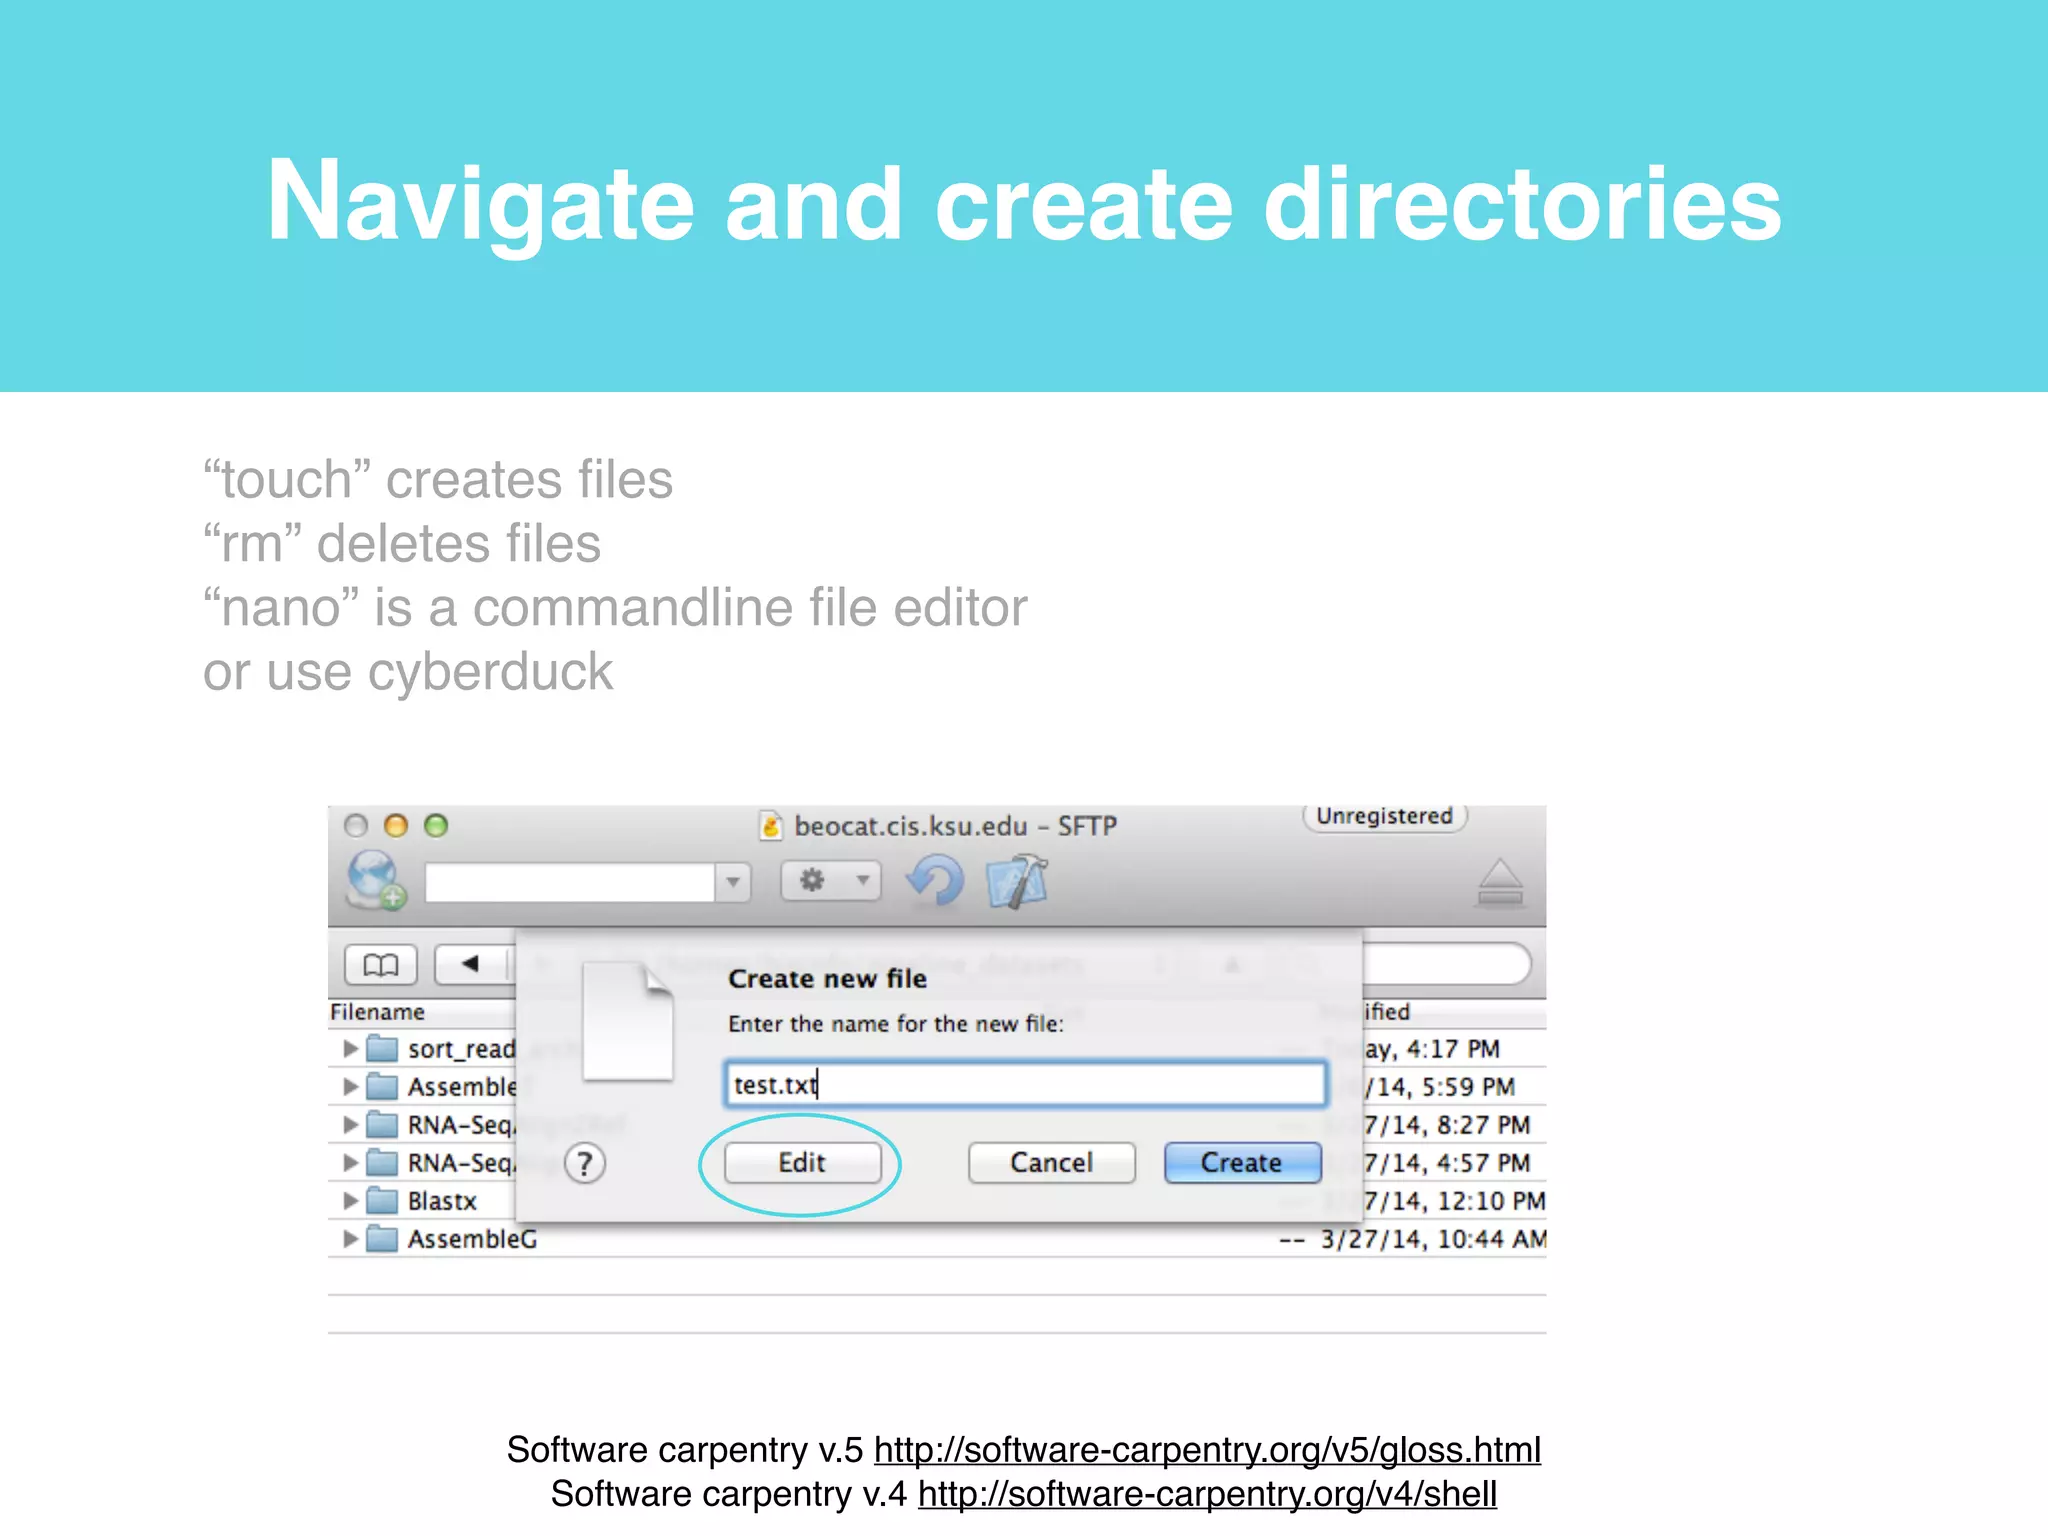Click the Cancel button
Screen dimensions: 2048x1536
1051,1163
